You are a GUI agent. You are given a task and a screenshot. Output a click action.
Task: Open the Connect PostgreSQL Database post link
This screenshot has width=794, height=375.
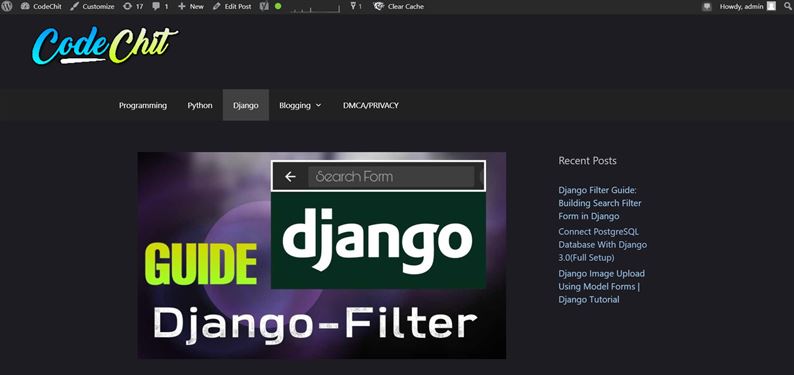coord(603,244)
